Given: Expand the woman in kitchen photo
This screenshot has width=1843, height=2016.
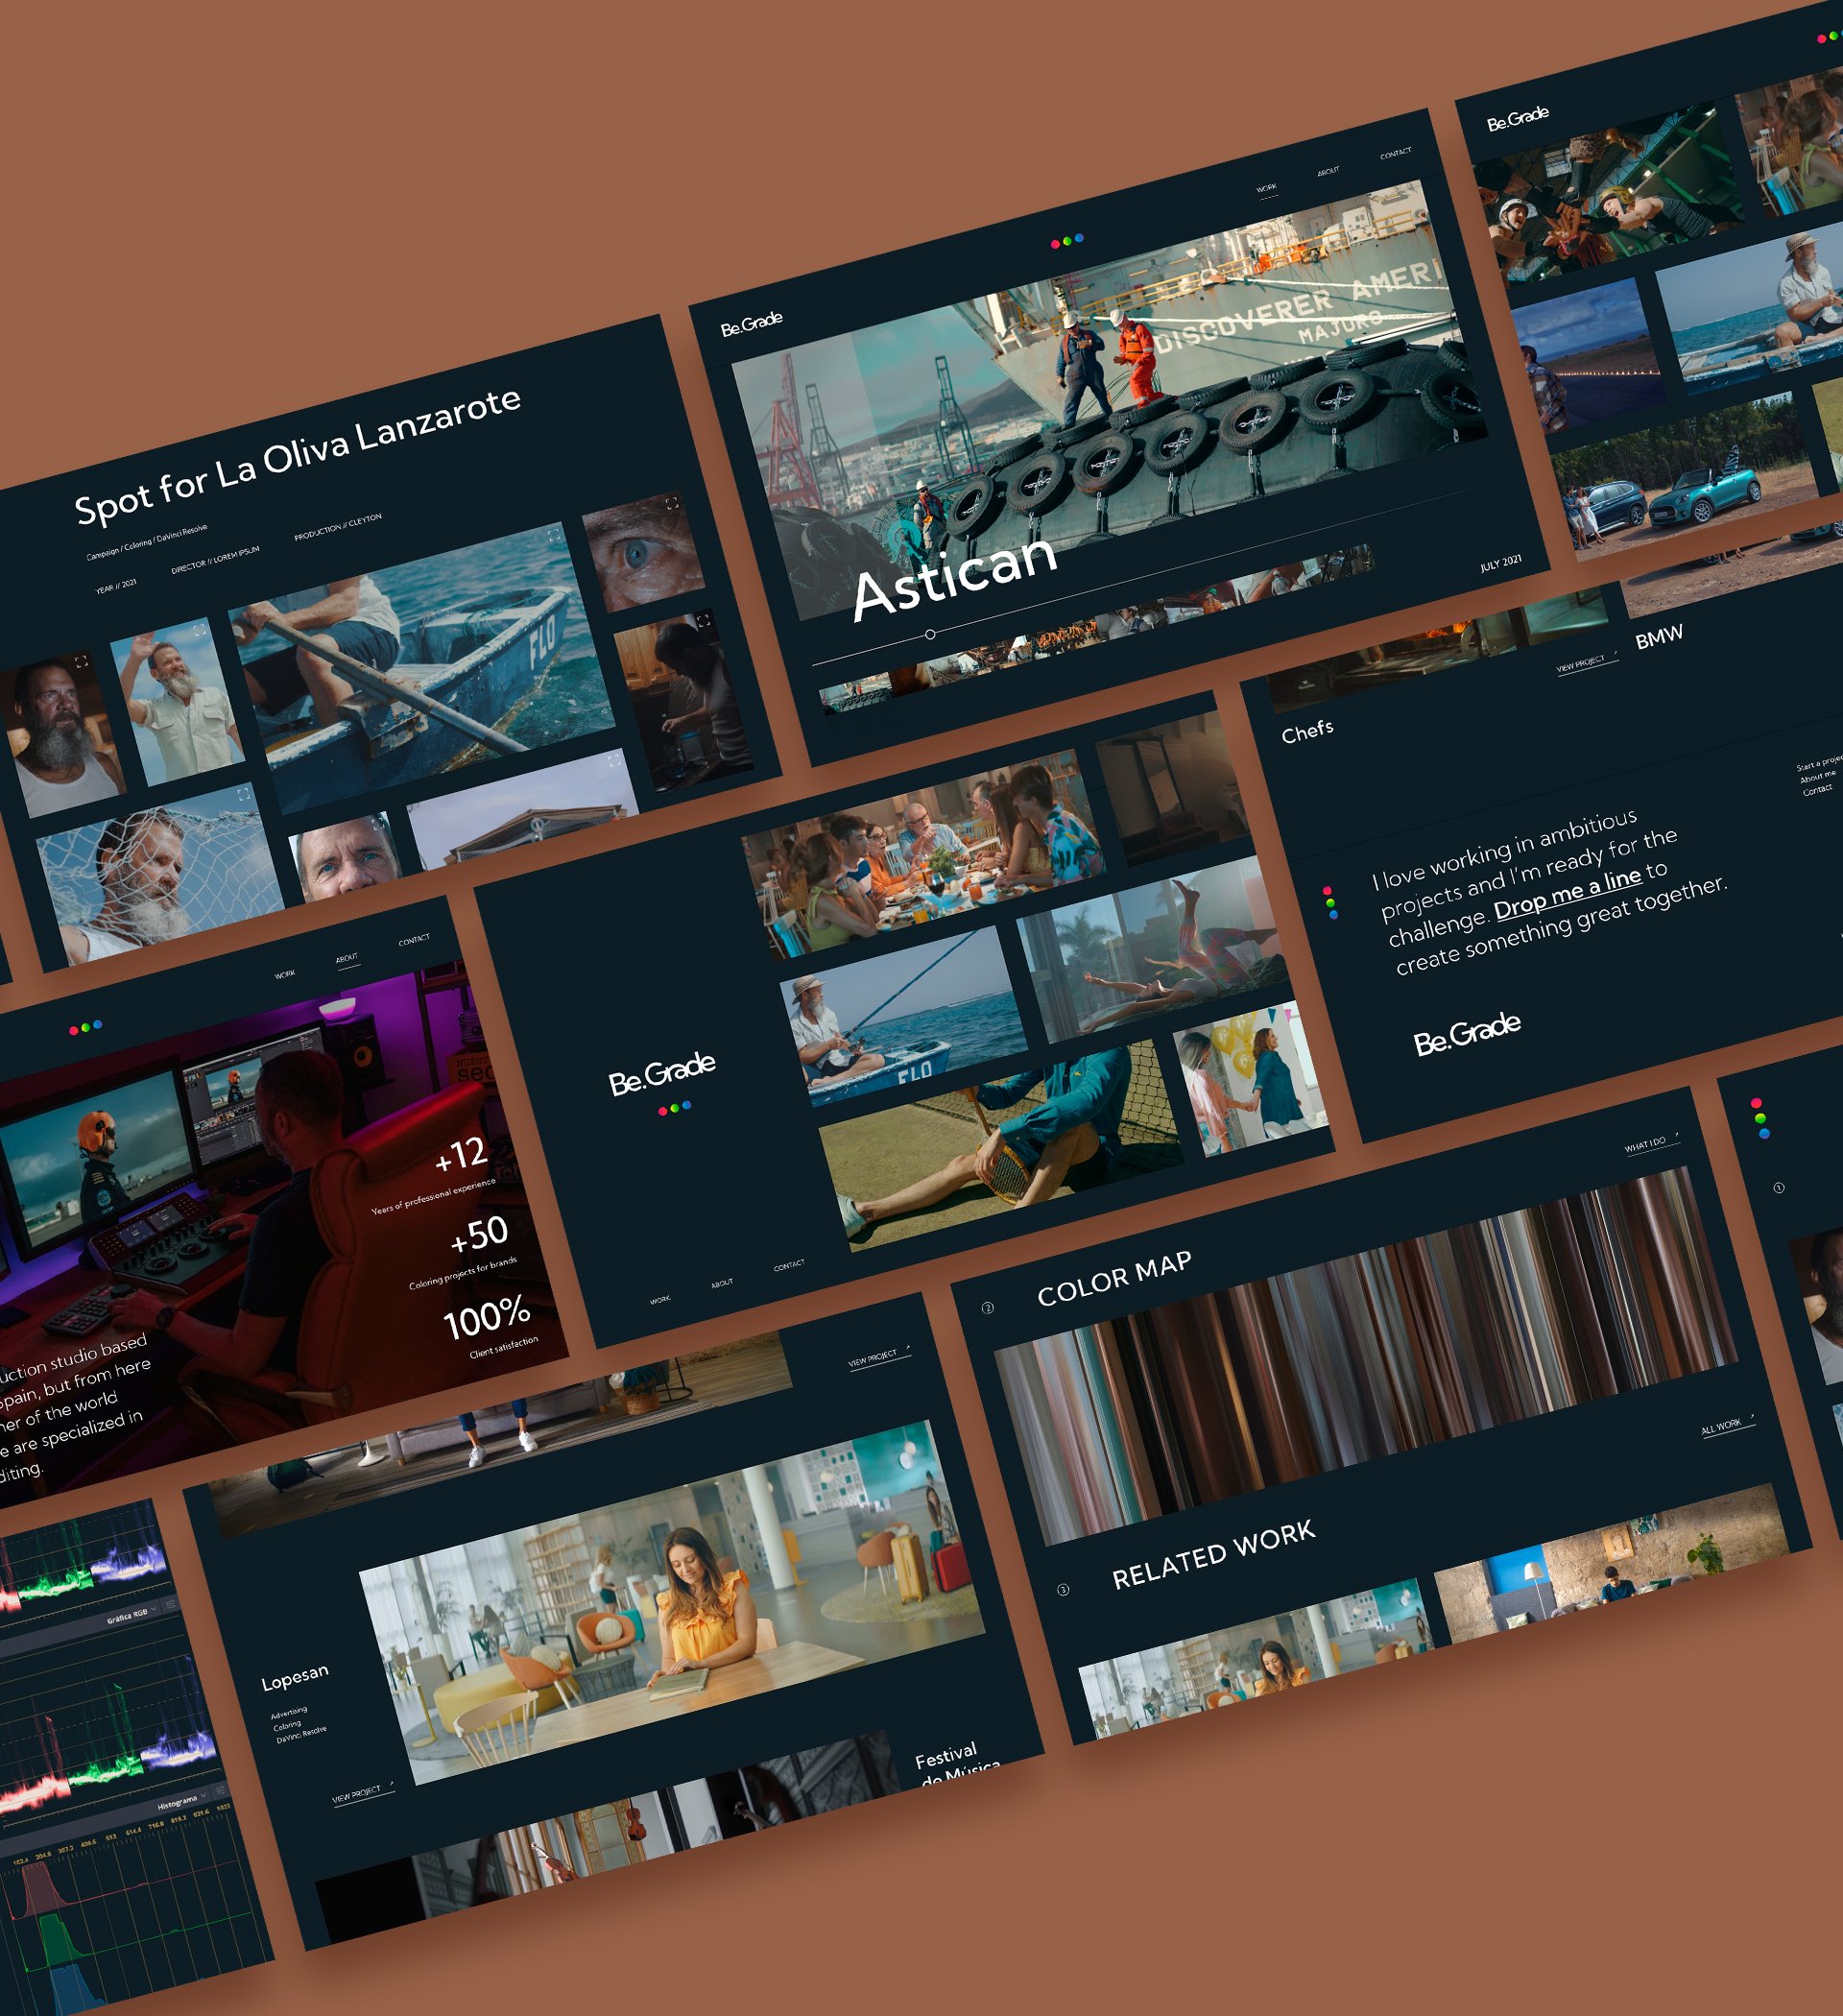Looking at the screenshot, I should (703, 621).
